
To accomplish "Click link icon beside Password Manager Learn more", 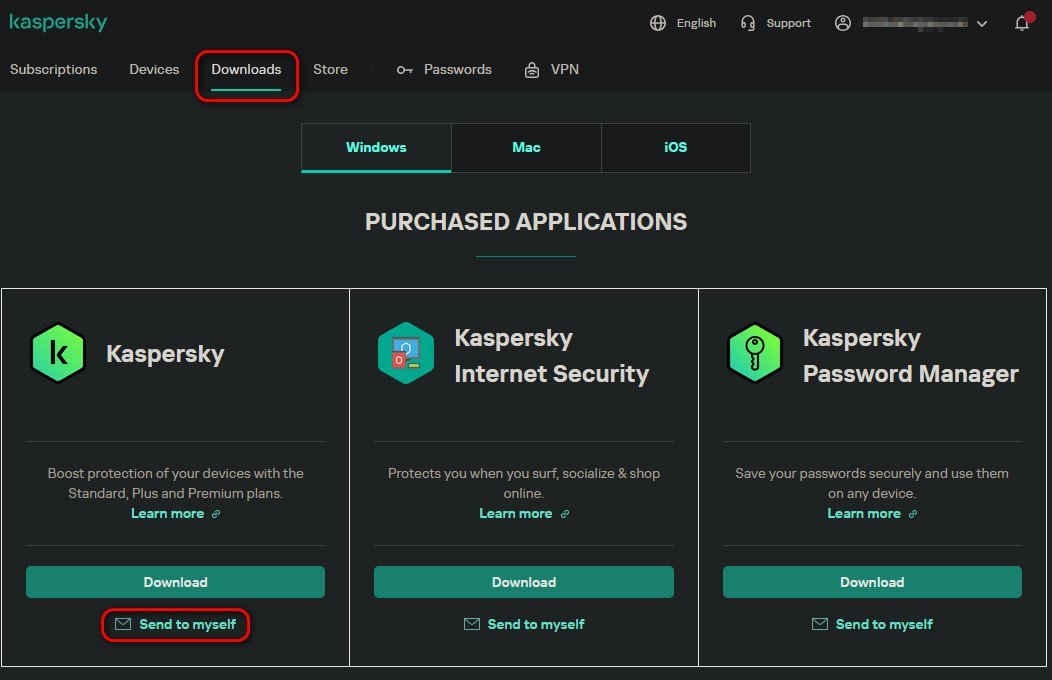I will 913,514.
